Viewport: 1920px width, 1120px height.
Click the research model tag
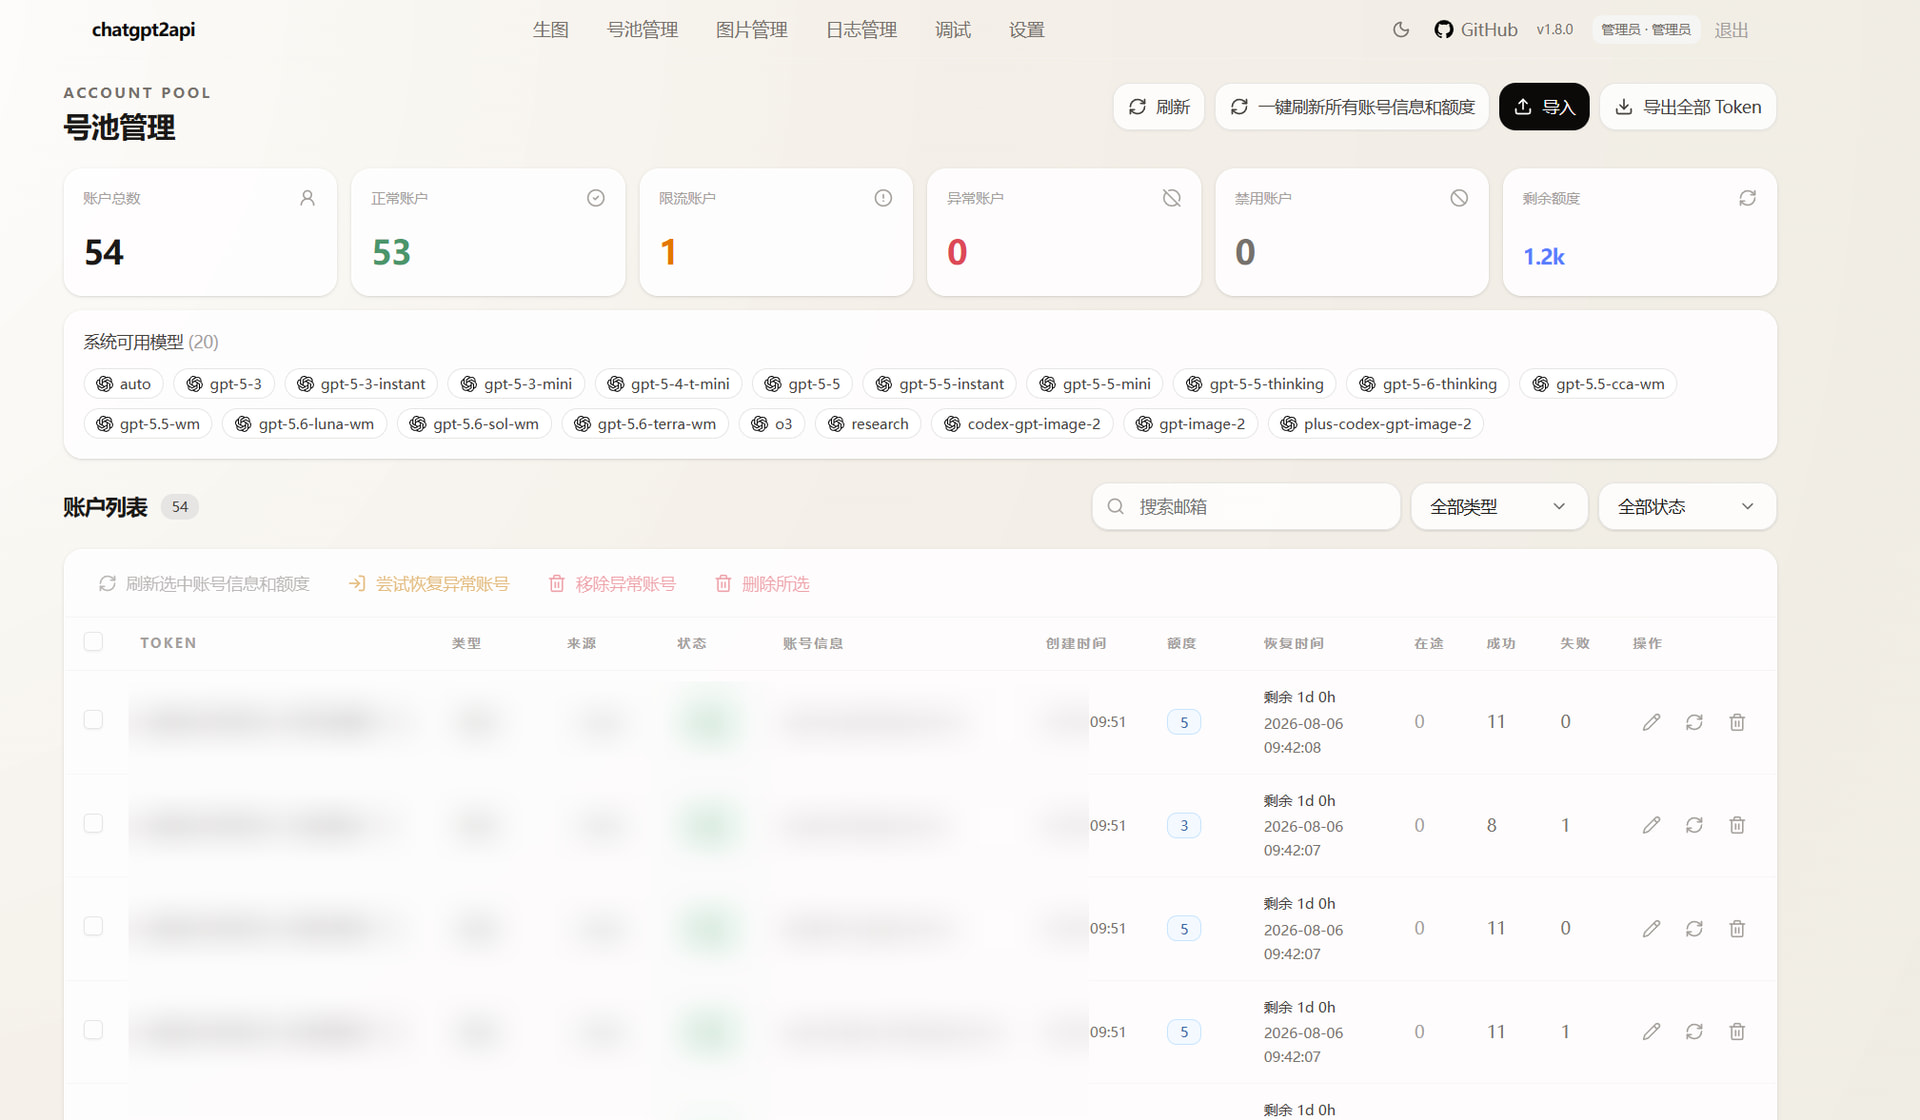[868, 424]
